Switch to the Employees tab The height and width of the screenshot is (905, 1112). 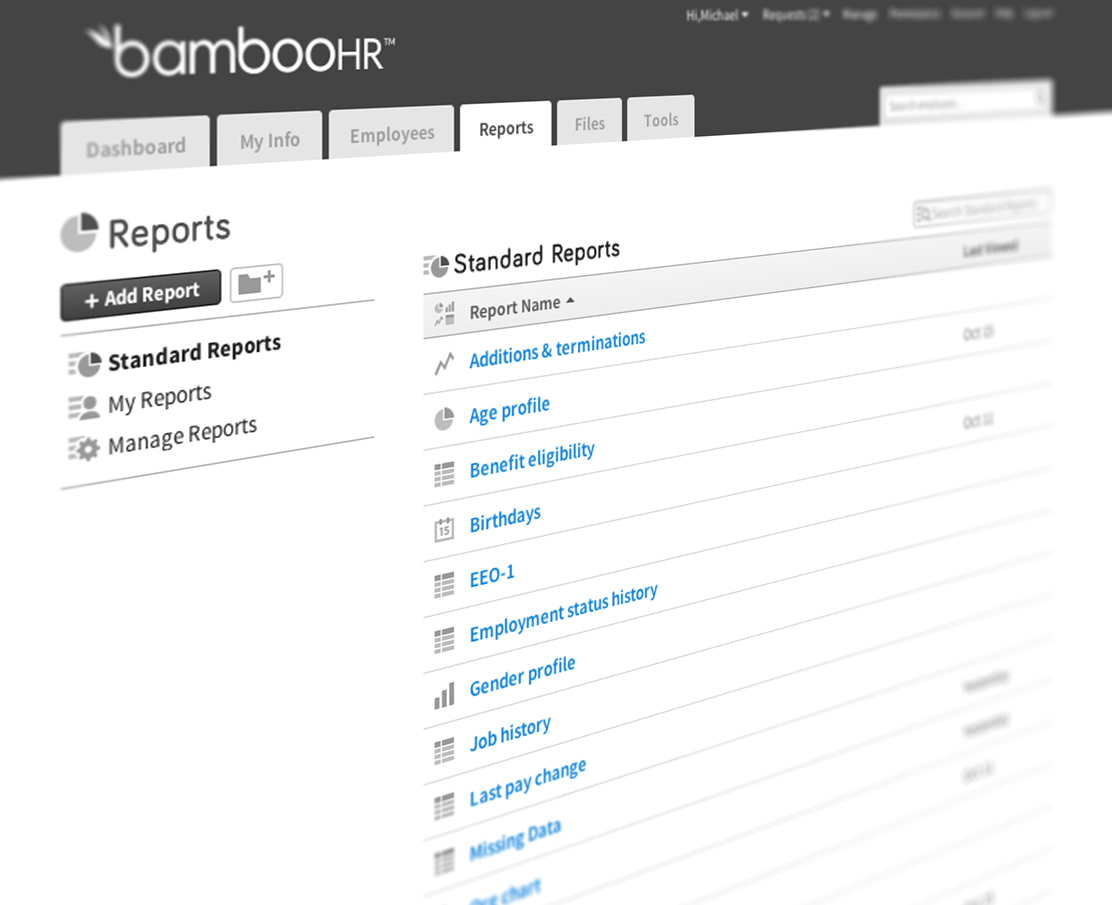[x=391, y=132]
